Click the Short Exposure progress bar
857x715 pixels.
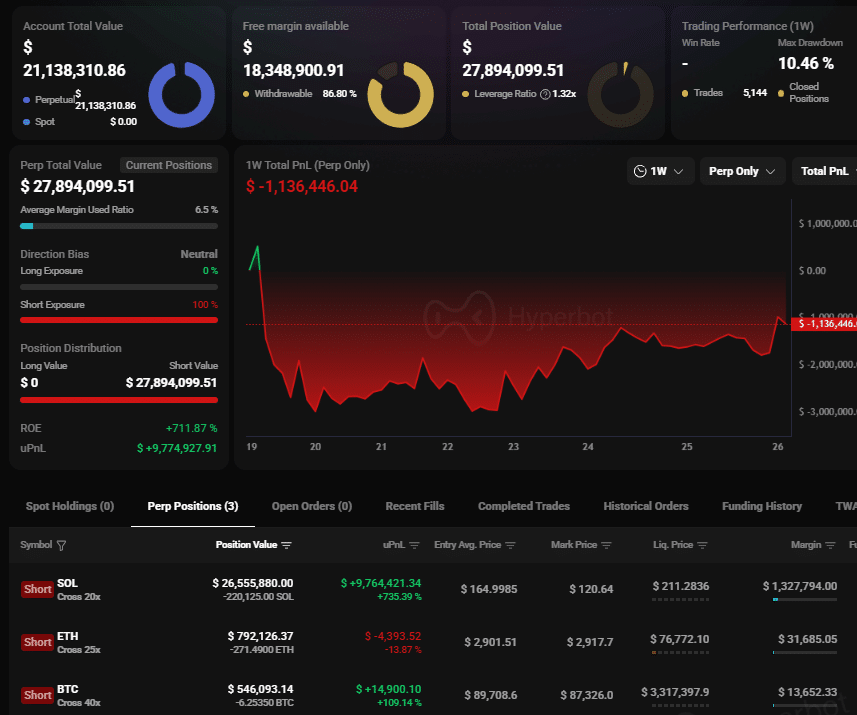click(x=118, y=320)
